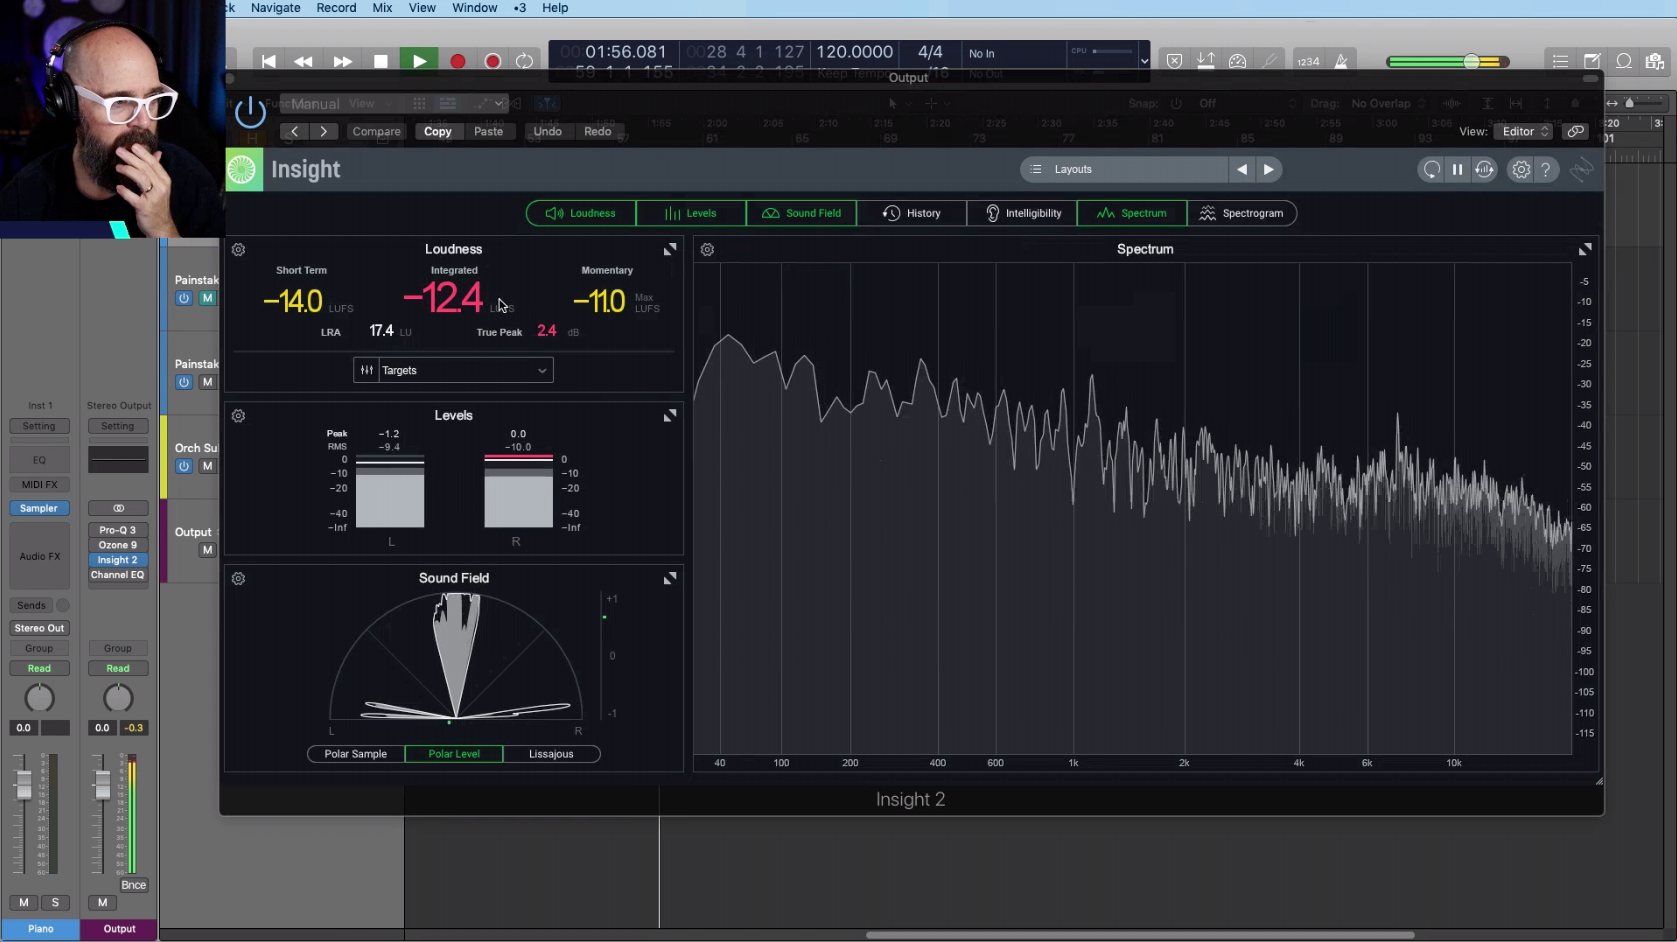Expand the Sound Field panel

pos(670,578)
